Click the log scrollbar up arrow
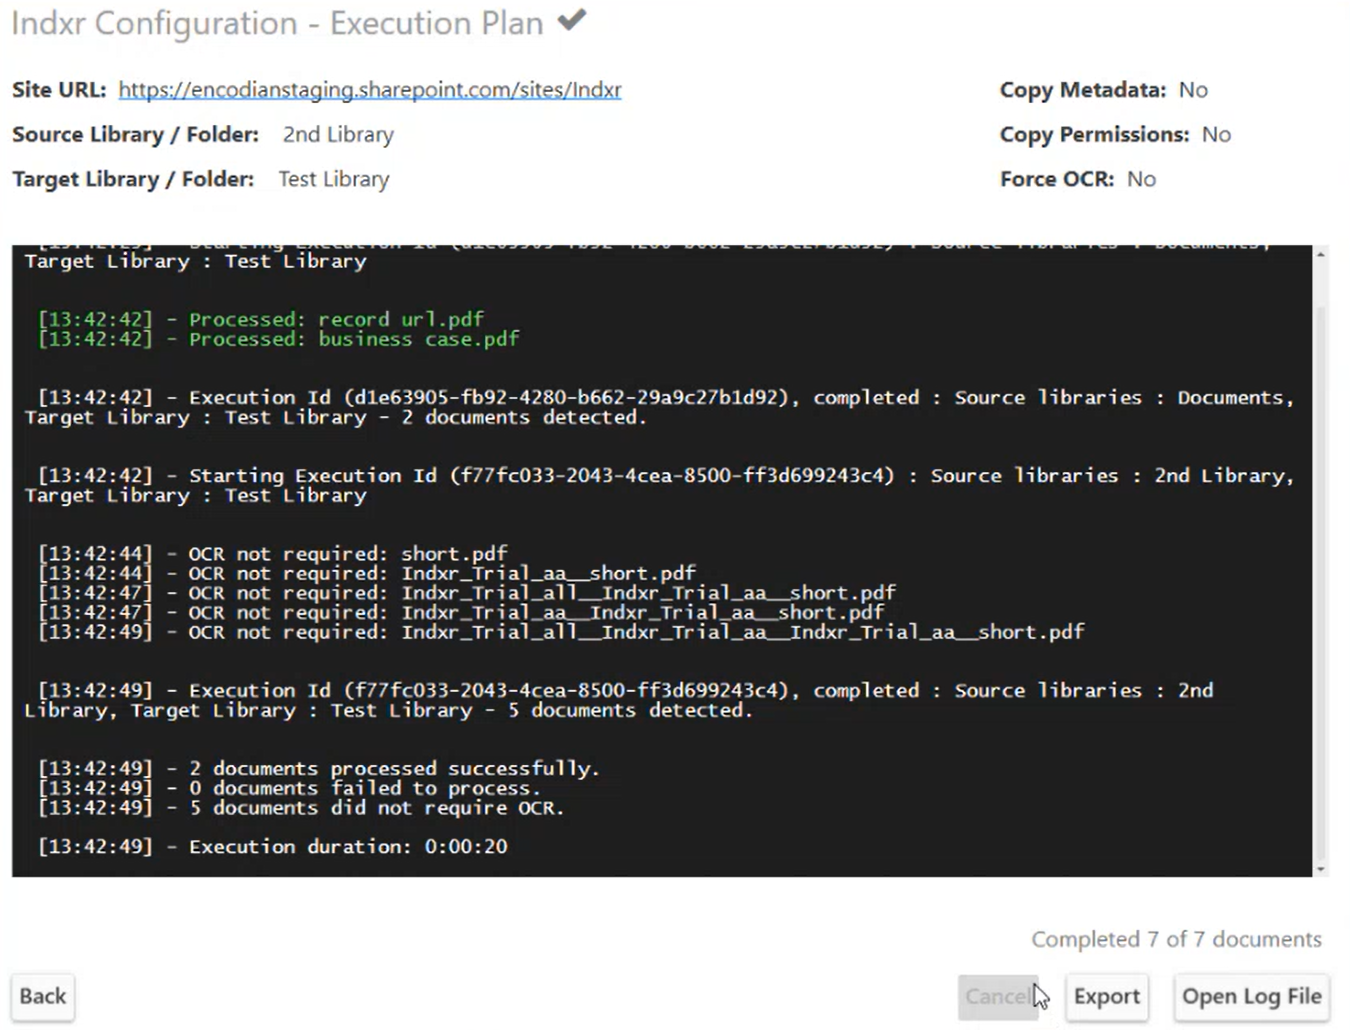Image resolution: width=1350 pixels, height=1030 pixels. (1321, 256)
